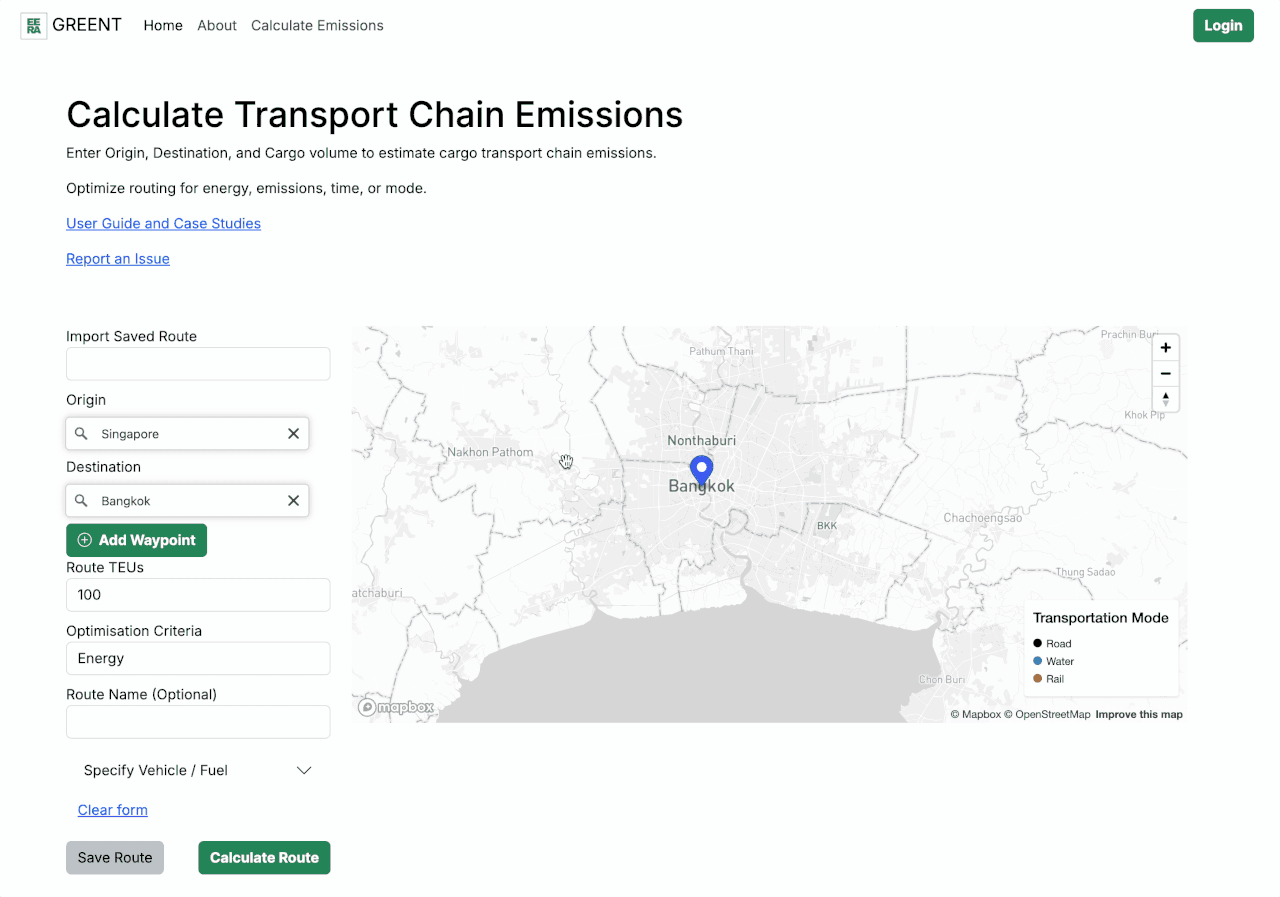Click the EERA GREENT logo icon
Screen dimensions: 1280x897
coord(34,26)
